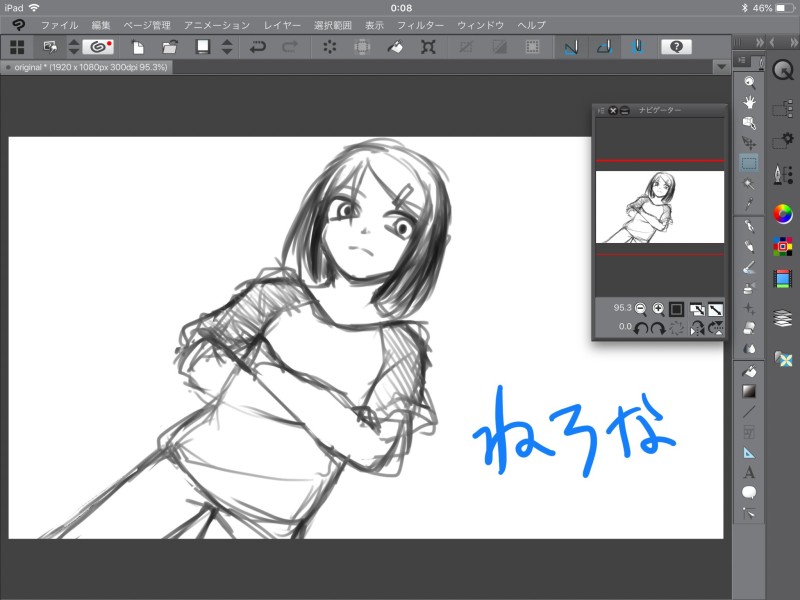Select the Gradient tool
The height and width of the screenshot is (600, 800).
pyautogui.click(x=749, y=391)
